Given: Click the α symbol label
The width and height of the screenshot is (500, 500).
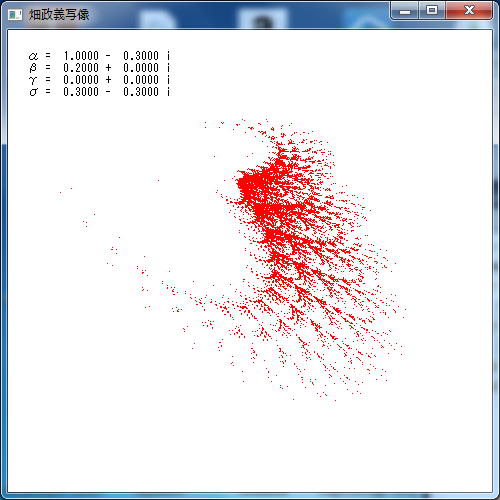Looking at the screenshot, I should click(33, 56).
